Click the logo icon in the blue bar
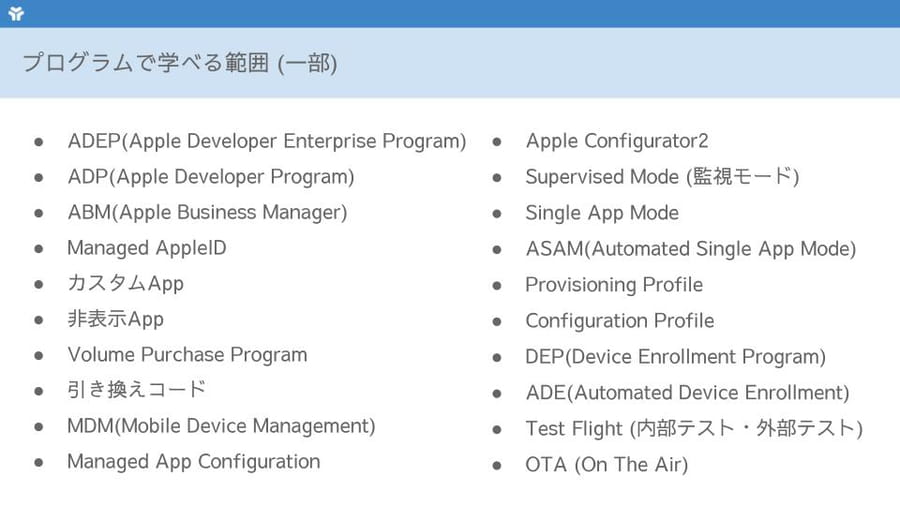900x506 pixels. [16, 13]
